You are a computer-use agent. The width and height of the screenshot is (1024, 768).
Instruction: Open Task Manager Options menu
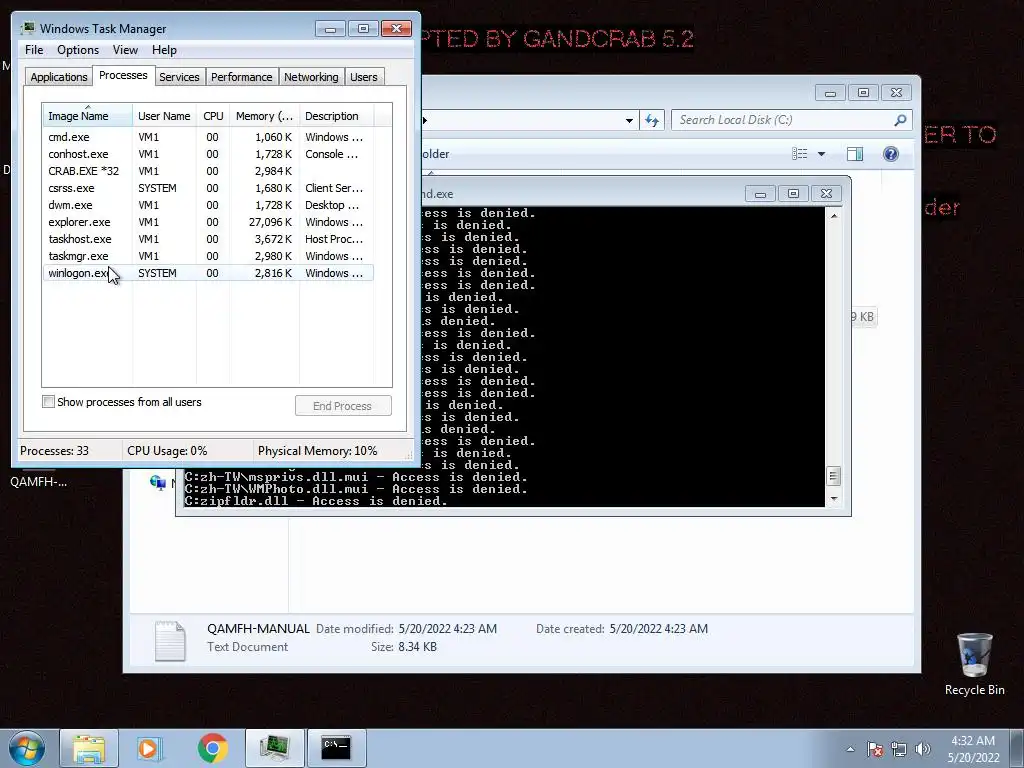coord(78,50)
